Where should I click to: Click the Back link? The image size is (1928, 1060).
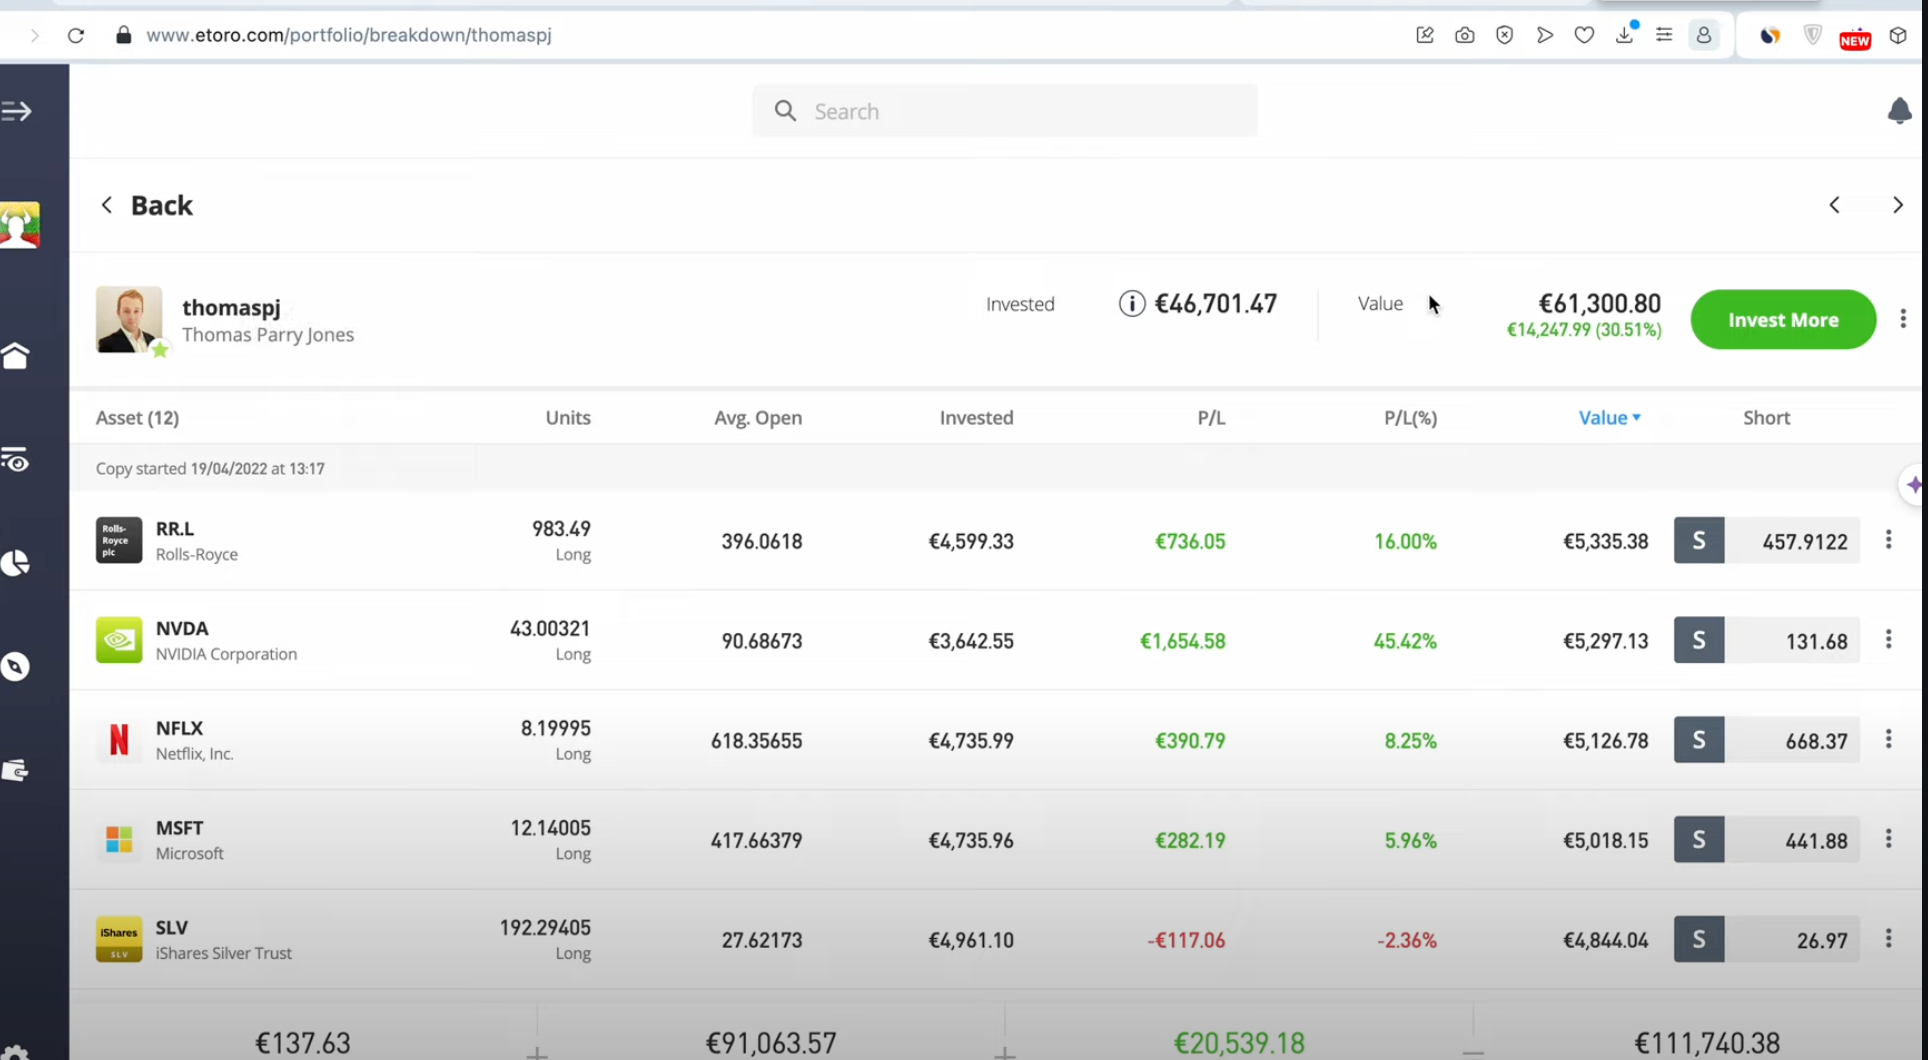(x=147, y=205)
